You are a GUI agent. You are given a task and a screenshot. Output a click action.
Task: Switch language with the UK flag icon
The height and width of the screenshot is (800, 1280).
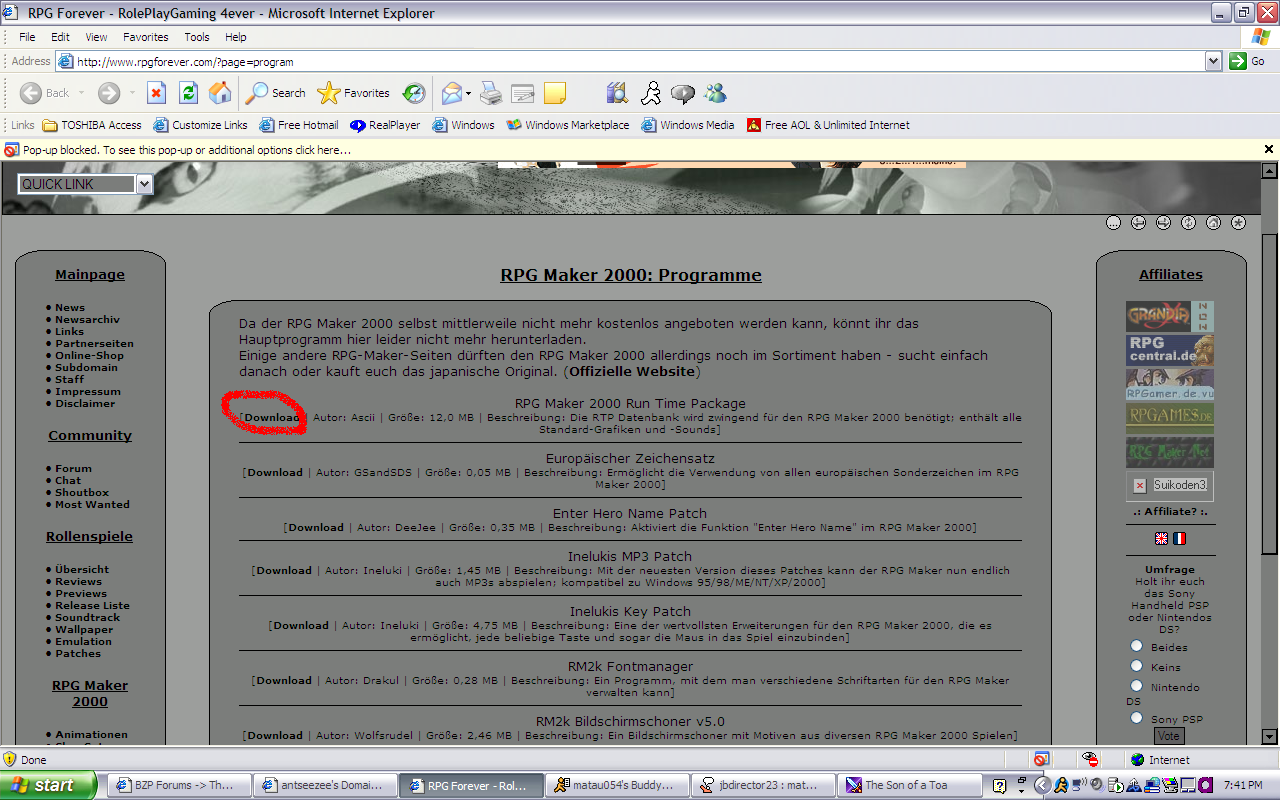(x=1161, y=538)
